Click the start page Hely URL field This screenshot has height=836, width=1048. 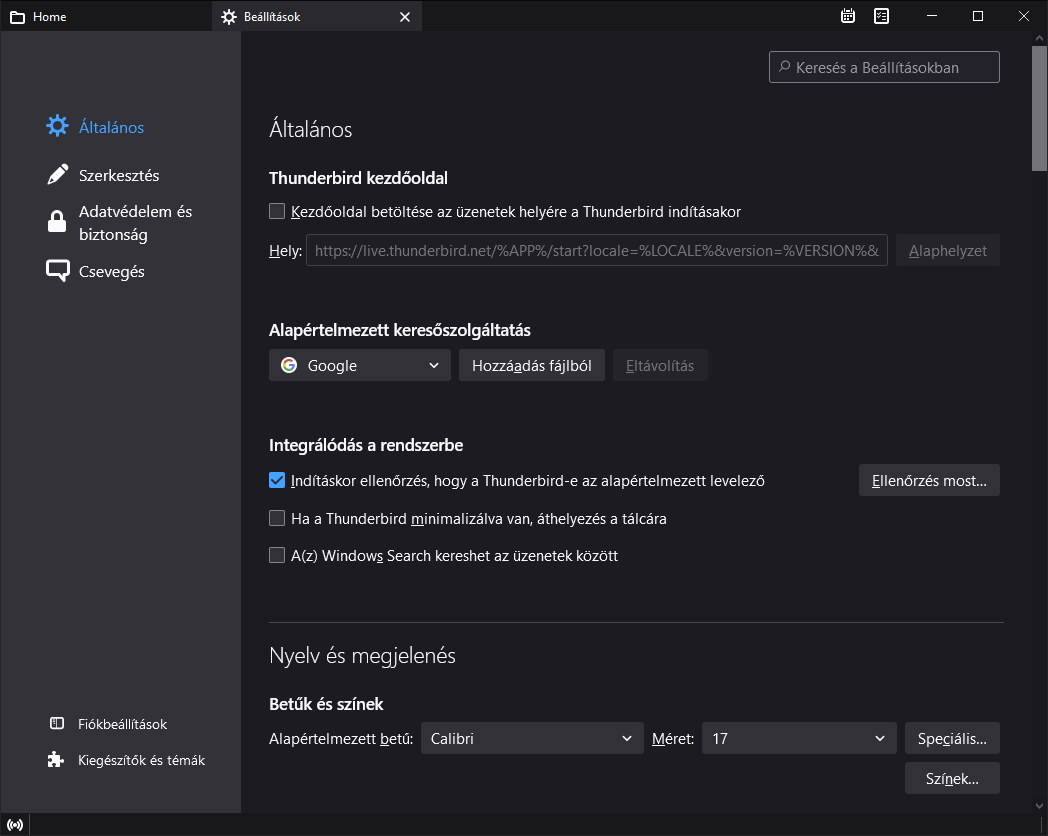pos(597,251)
